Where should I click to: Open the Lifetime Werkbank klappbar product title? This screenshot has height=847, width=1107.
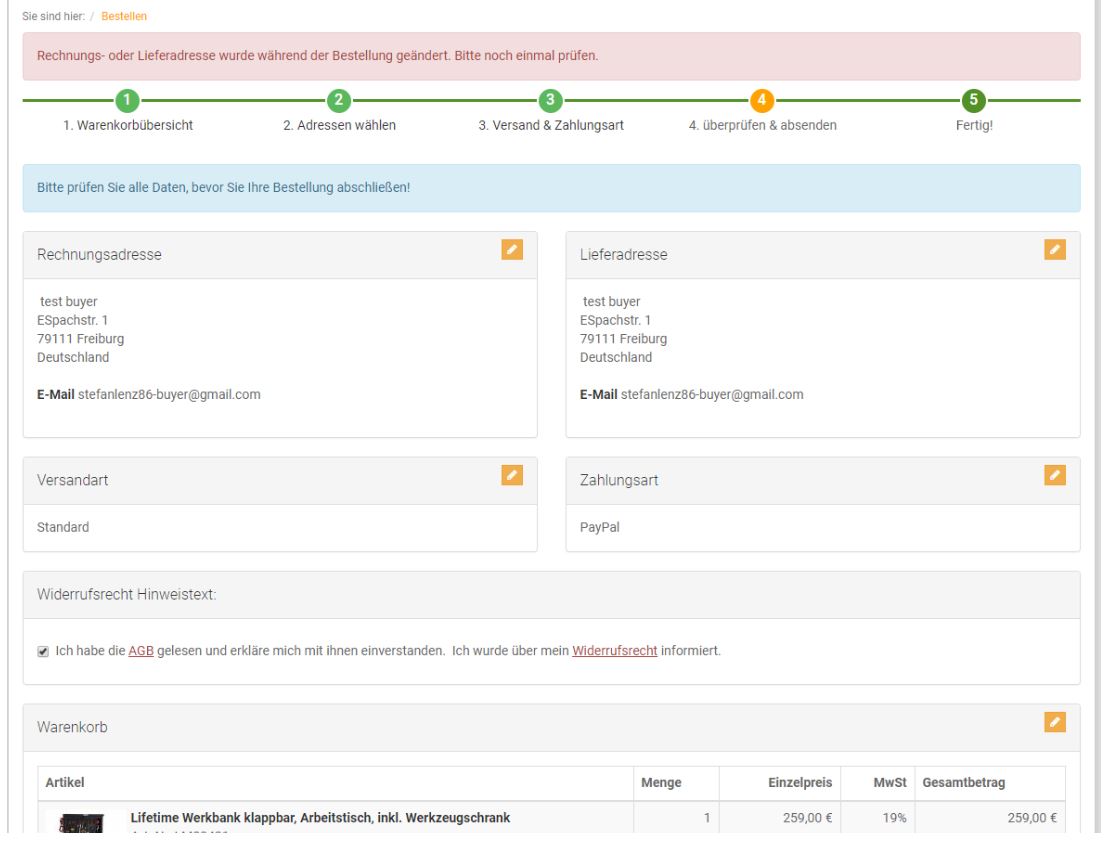[320, 818]
